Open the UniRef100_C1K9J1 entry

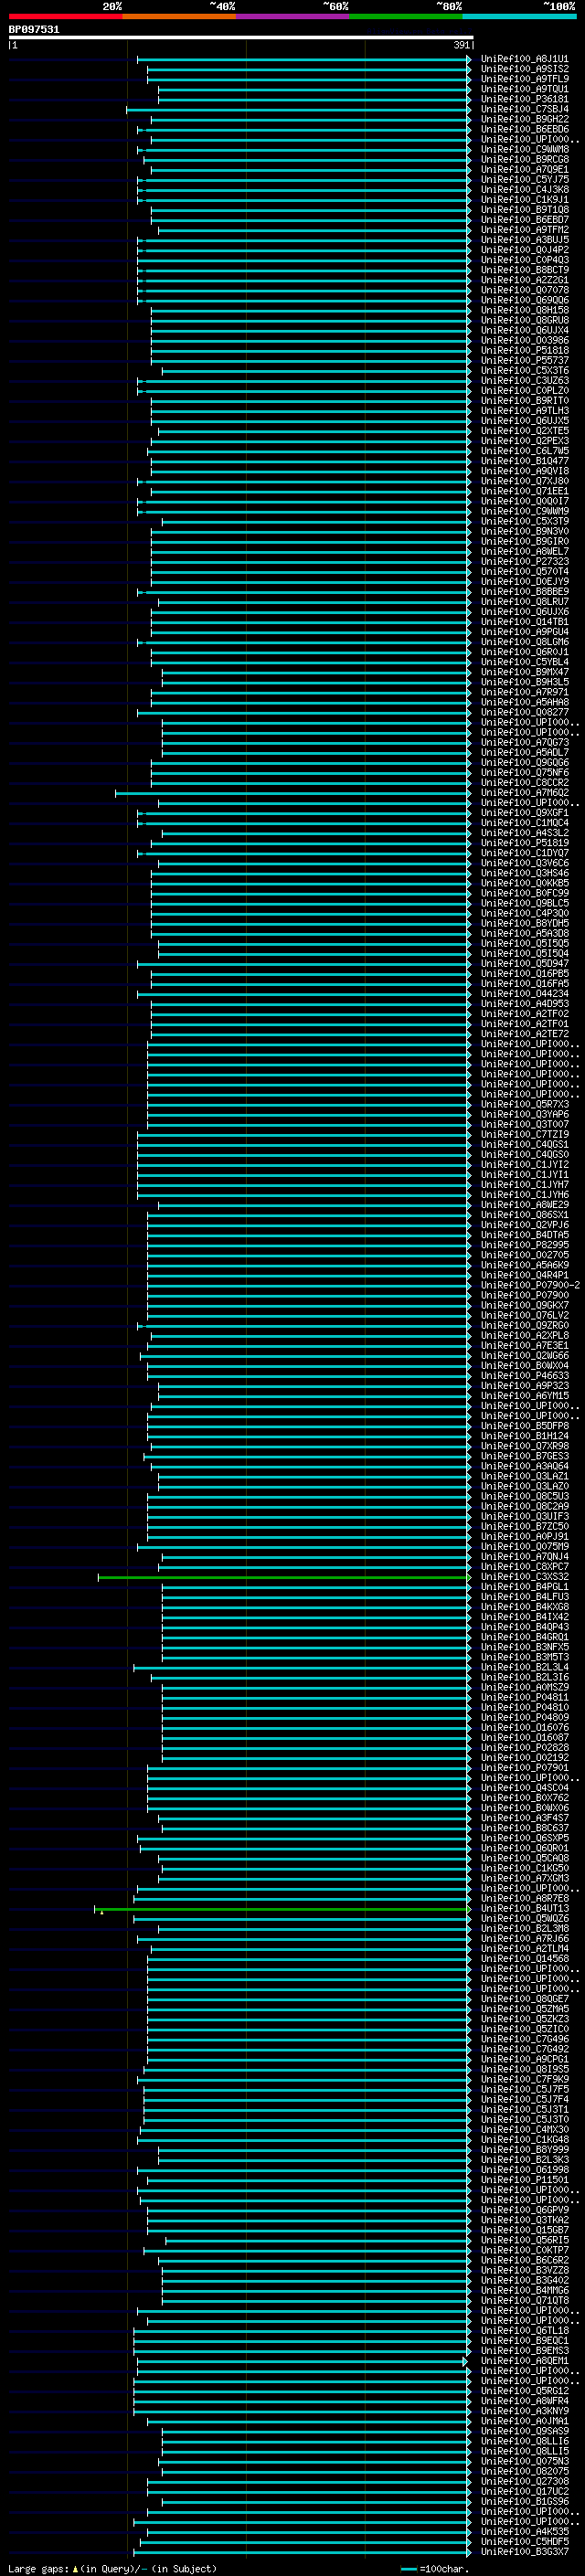pyautogui.click(x=524, y=200)
